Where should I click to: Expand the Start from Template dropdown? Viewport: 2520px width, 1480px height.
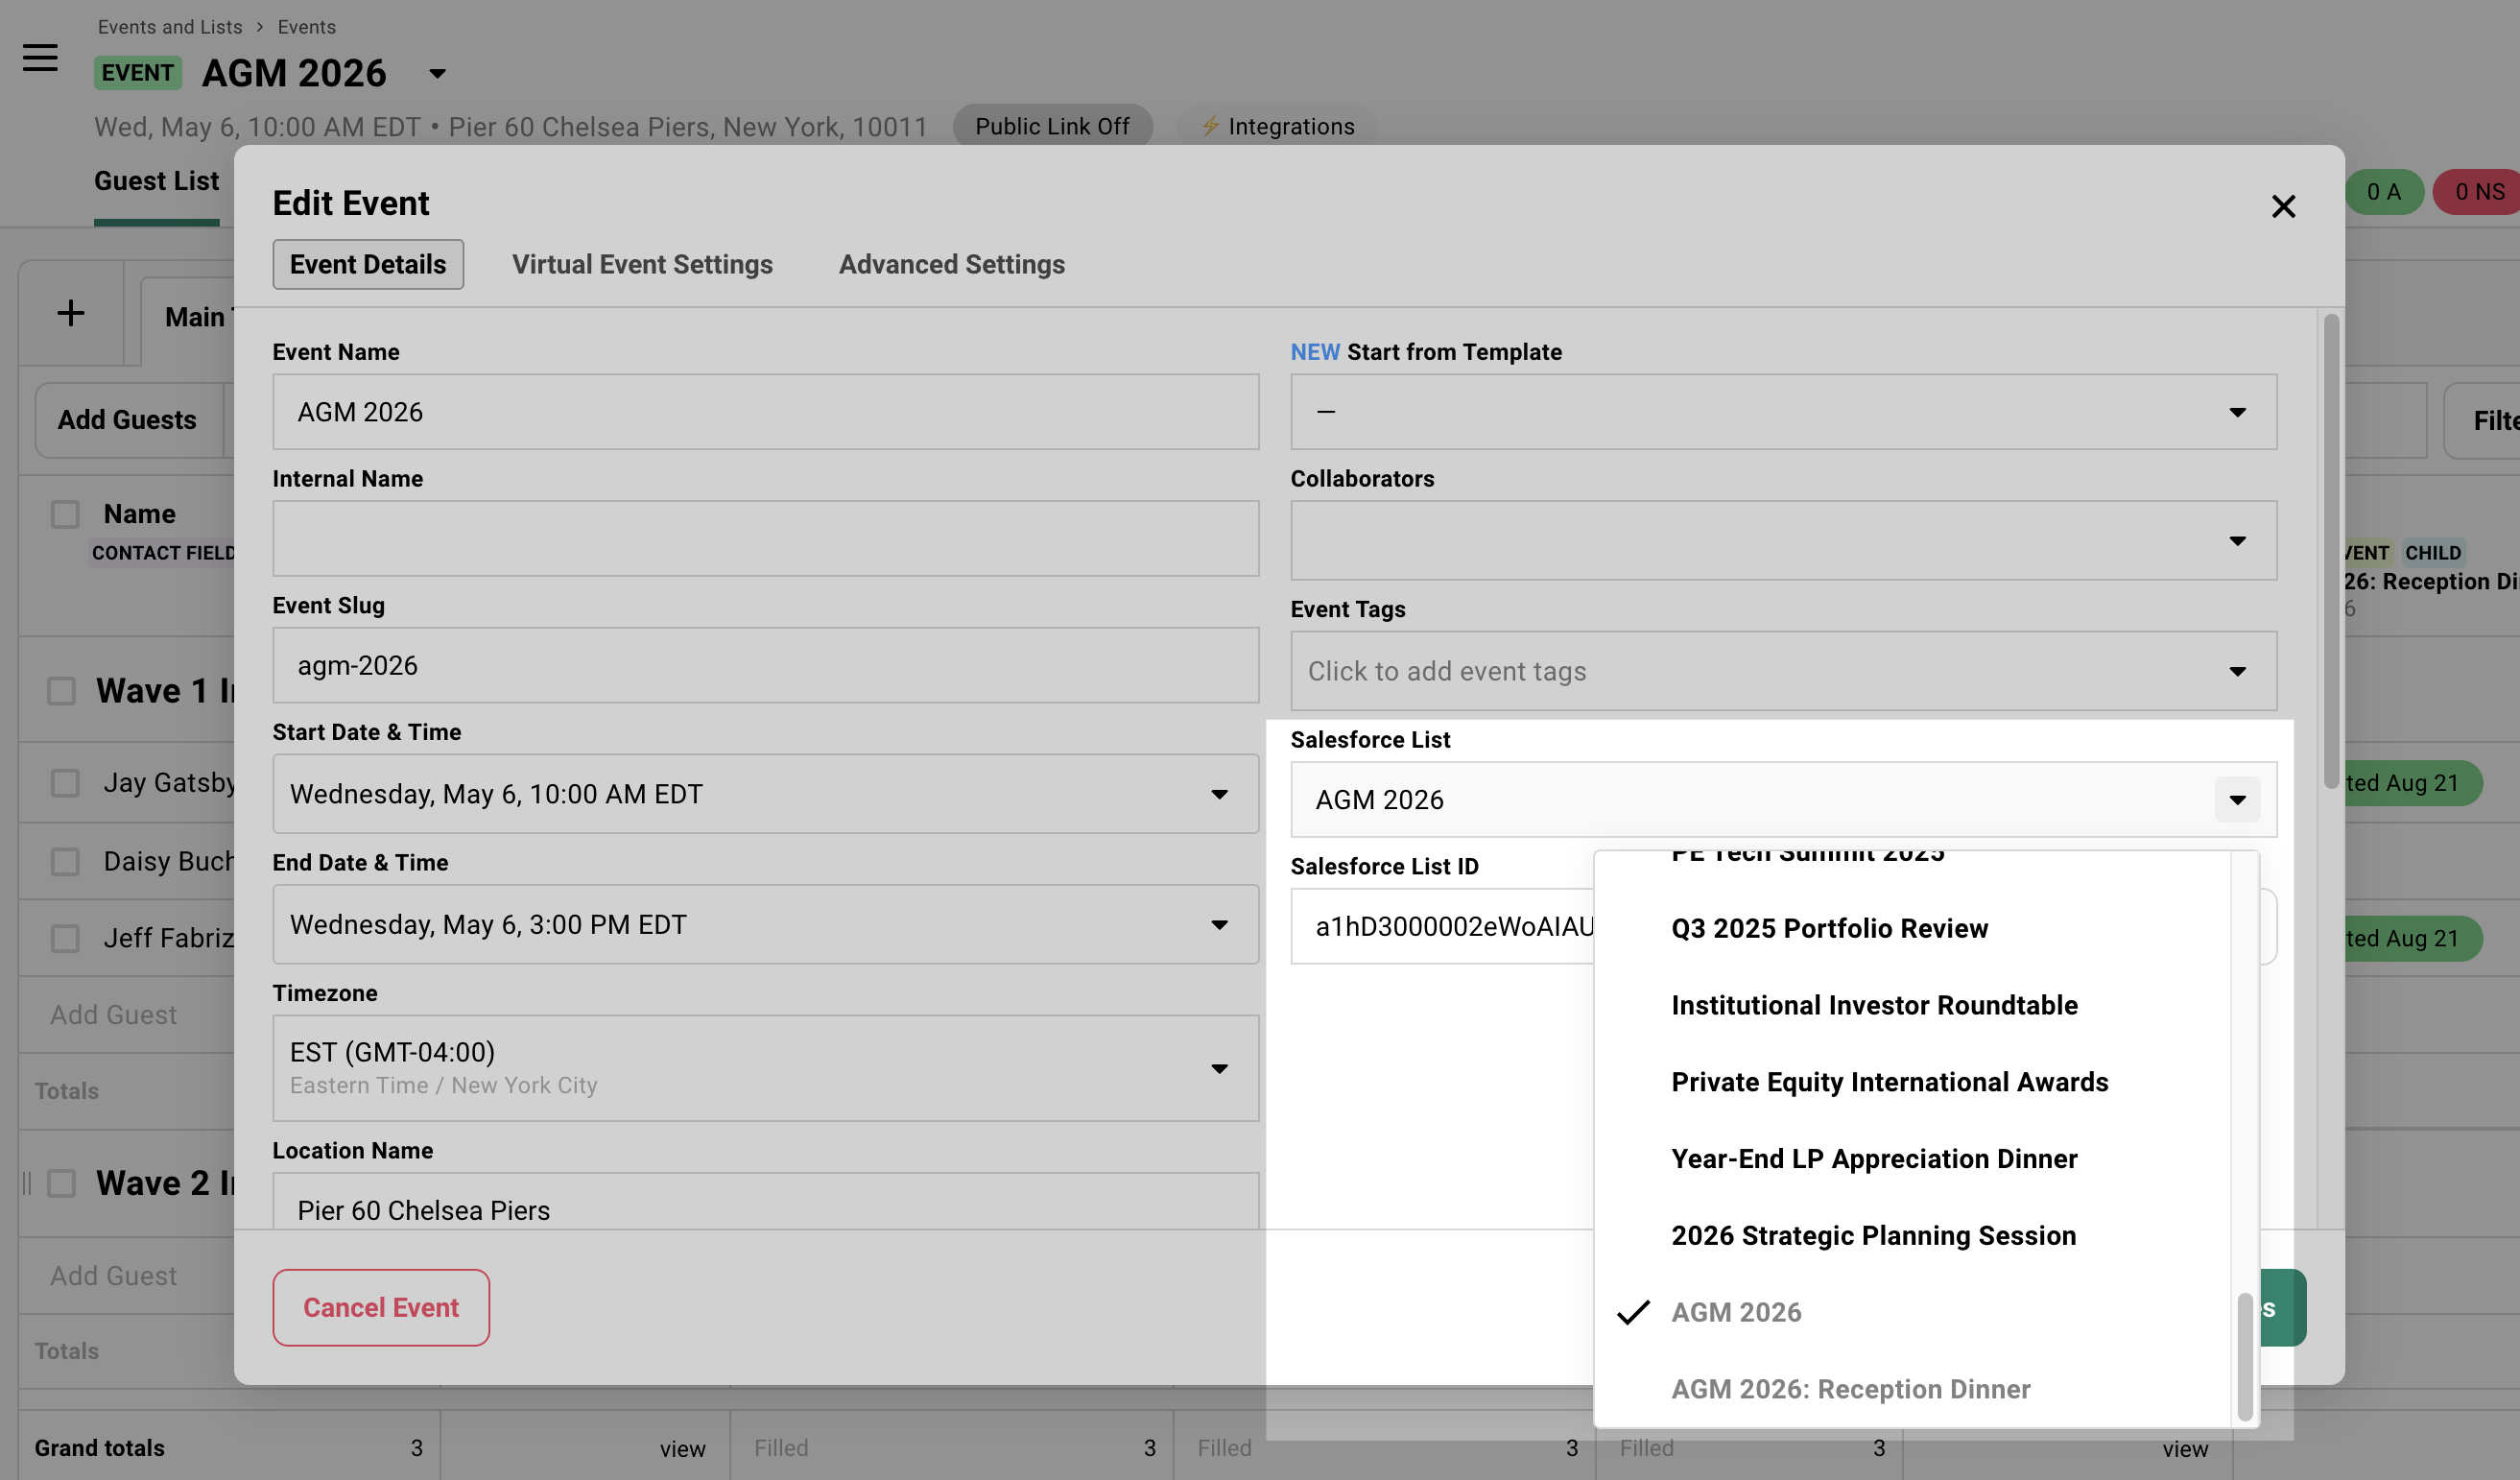(2238, 411)
